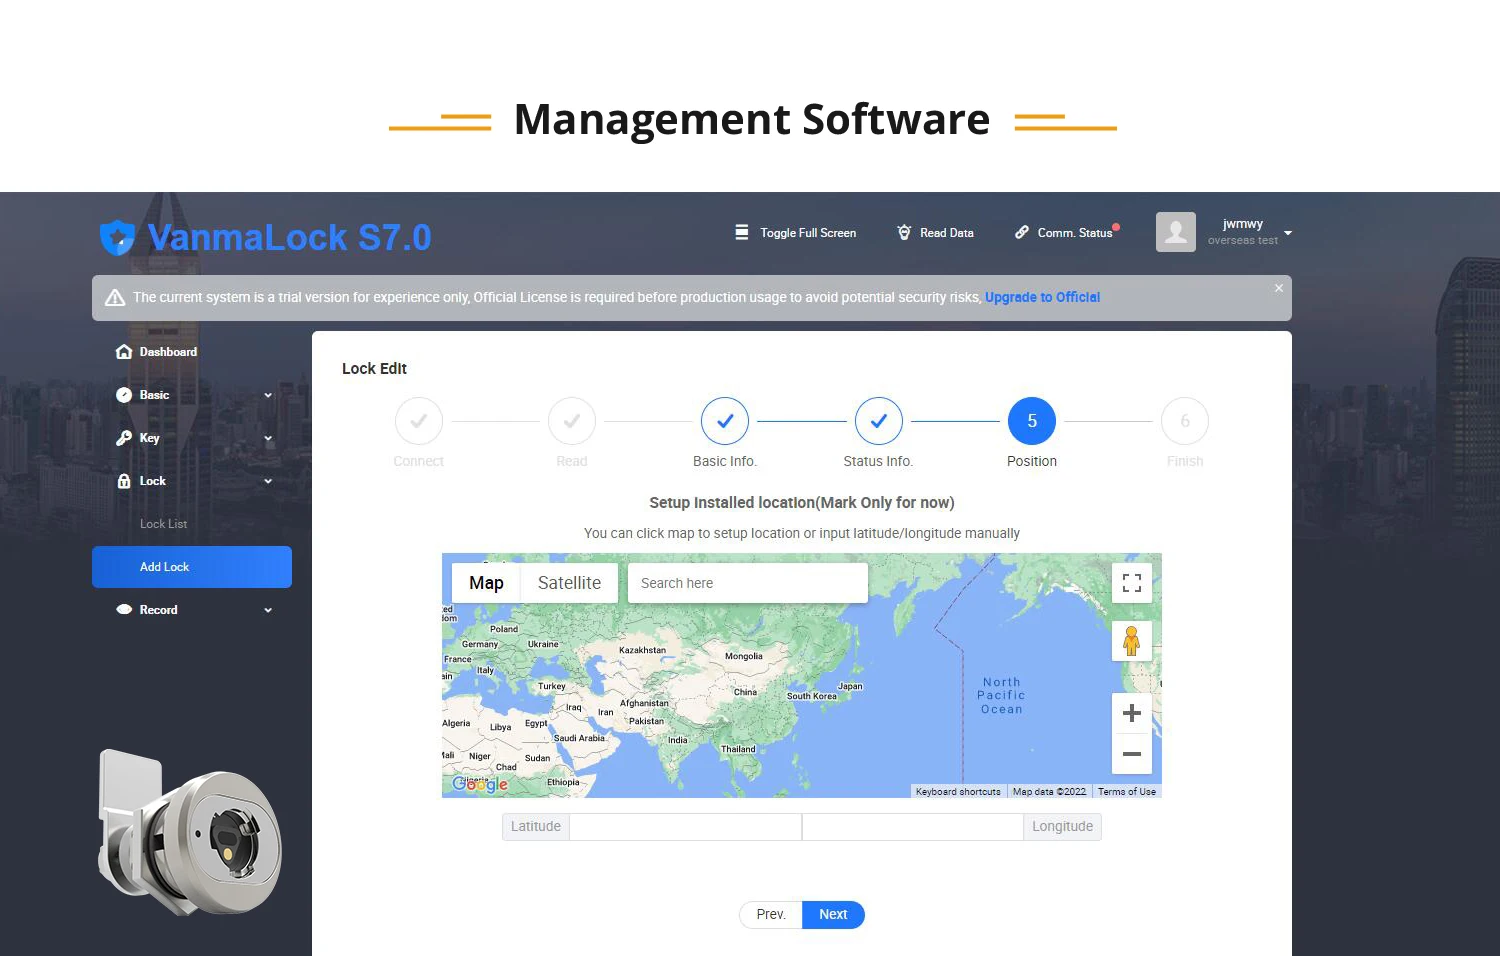1500x956 pixels.
Task: Click the Upgrade to Official link
Action: 1042,297
